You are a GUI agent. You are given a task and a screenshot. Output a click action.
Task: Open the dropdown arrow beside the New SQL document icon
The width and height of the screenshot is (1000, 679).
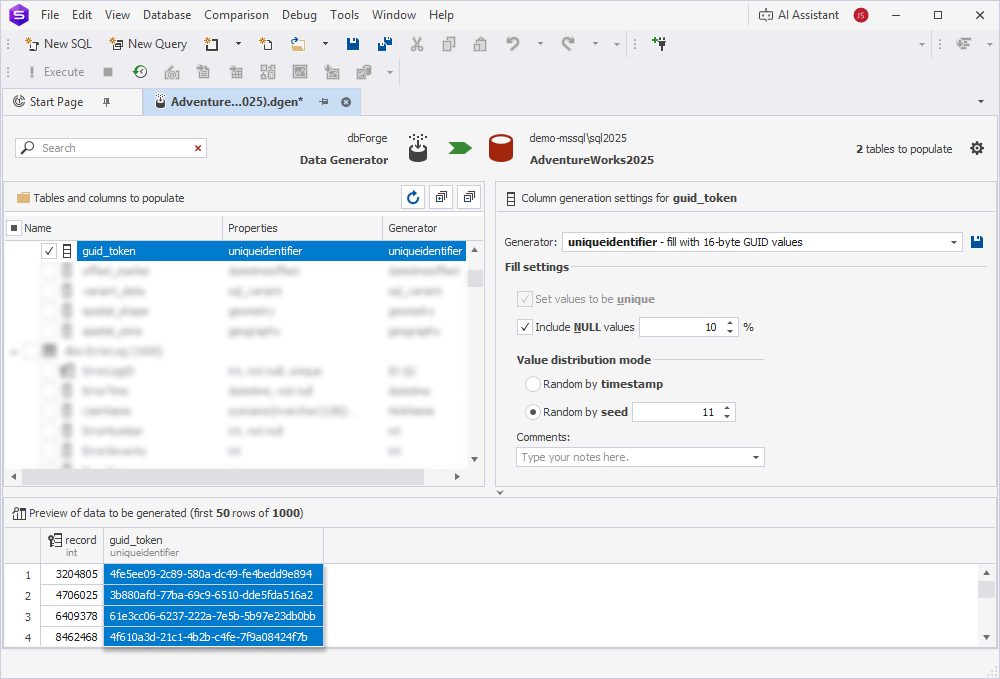pyautogui.click(x=239, y=44)
